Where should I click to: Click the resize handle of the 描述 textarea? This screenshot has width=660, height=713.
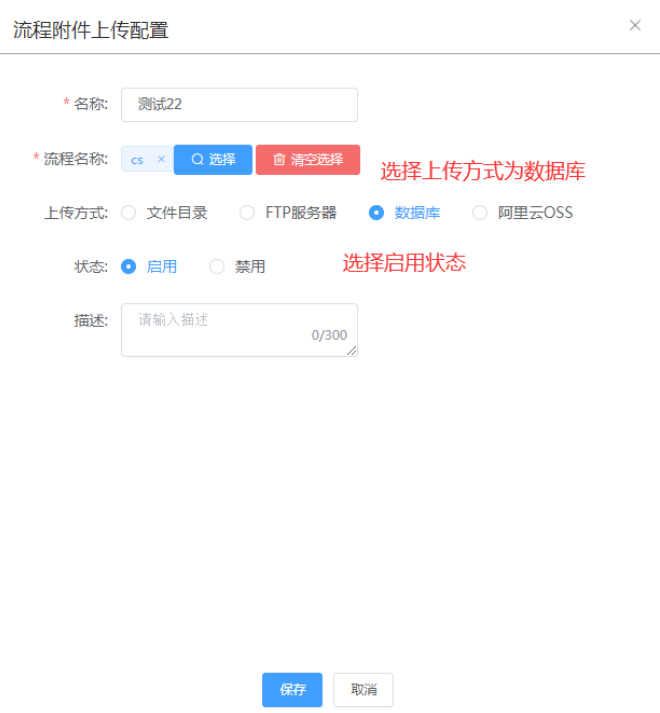pos(352,351)
